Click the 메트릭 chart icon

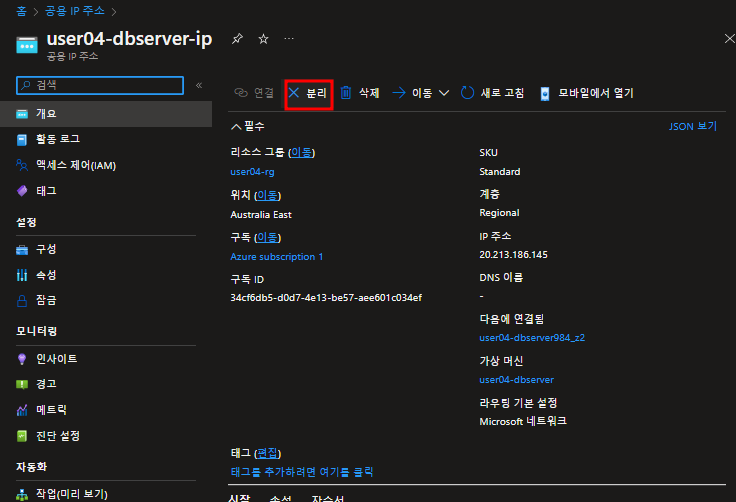coord(22,410)
